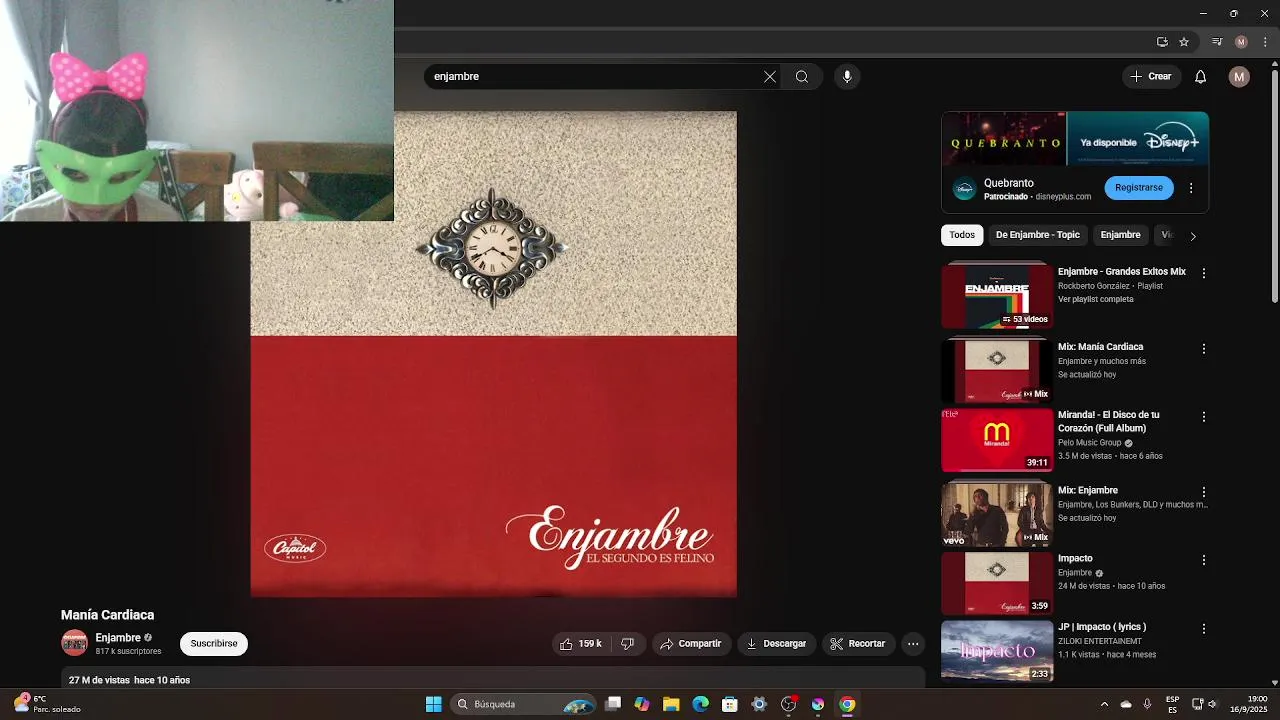Show more filter chips with the arrow
The height and width of the screenshot is (720, 1280).
[1192, 236]
